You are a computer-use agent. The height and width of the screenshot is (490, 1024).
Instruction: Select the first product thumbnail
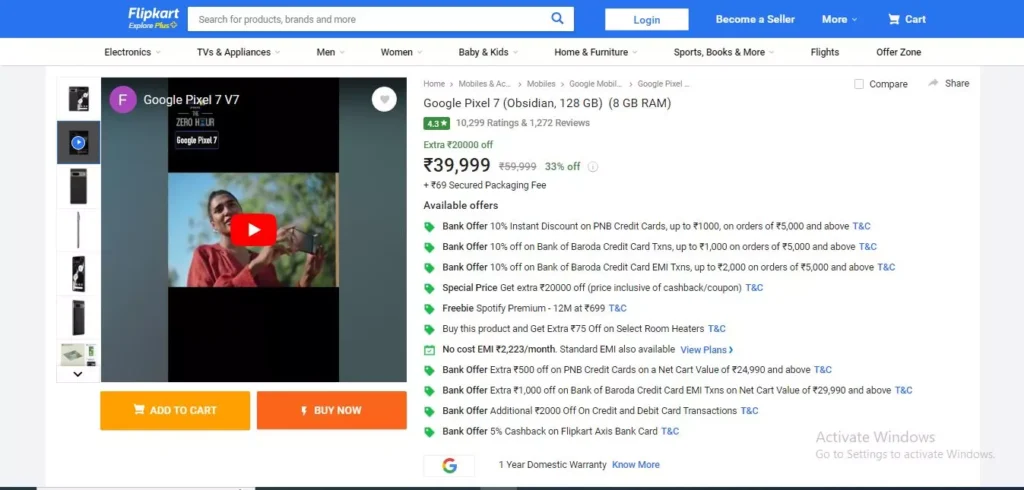coord(78,99)
